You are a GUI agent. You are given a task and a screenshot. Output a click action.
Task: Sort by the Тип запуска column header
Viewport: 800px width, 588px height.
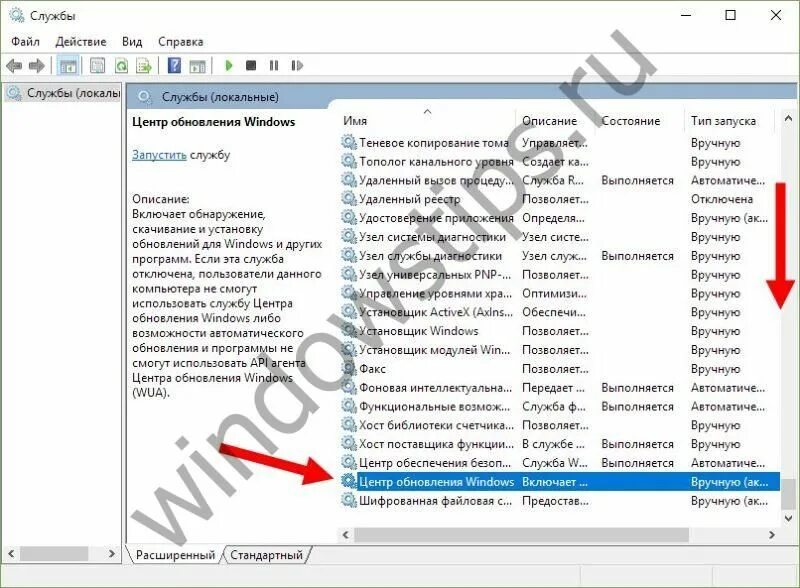click(x=723, y=121)
